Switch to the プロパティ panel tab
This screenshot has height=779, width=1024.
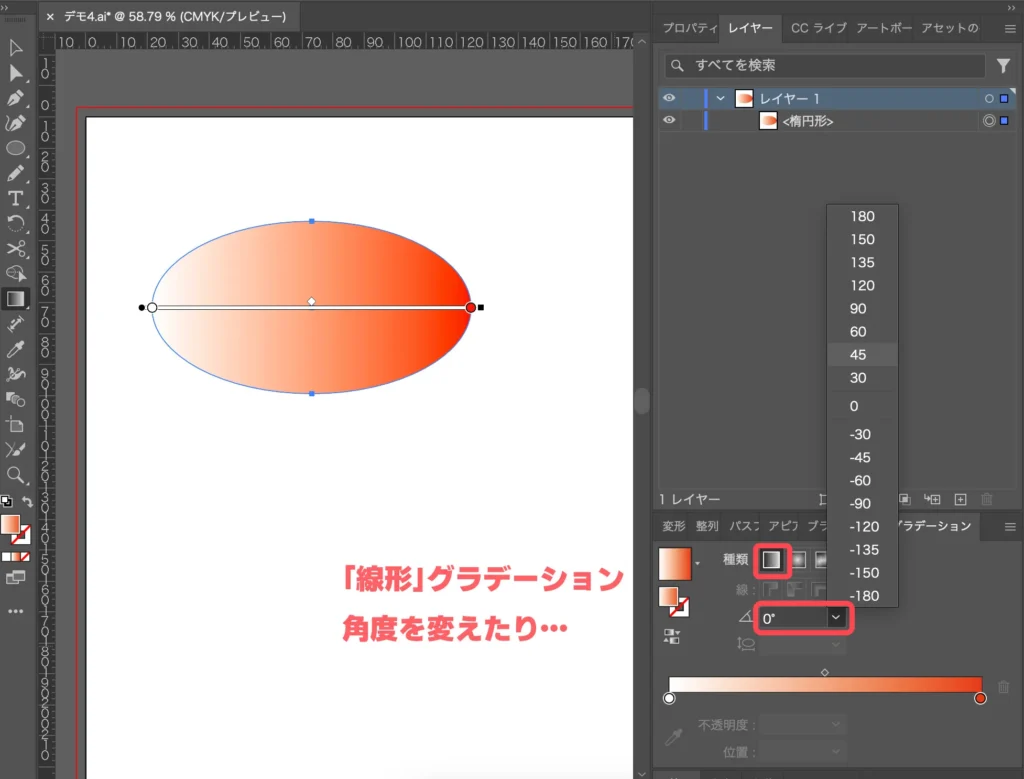pyautogui.click(x=688, y=28)
